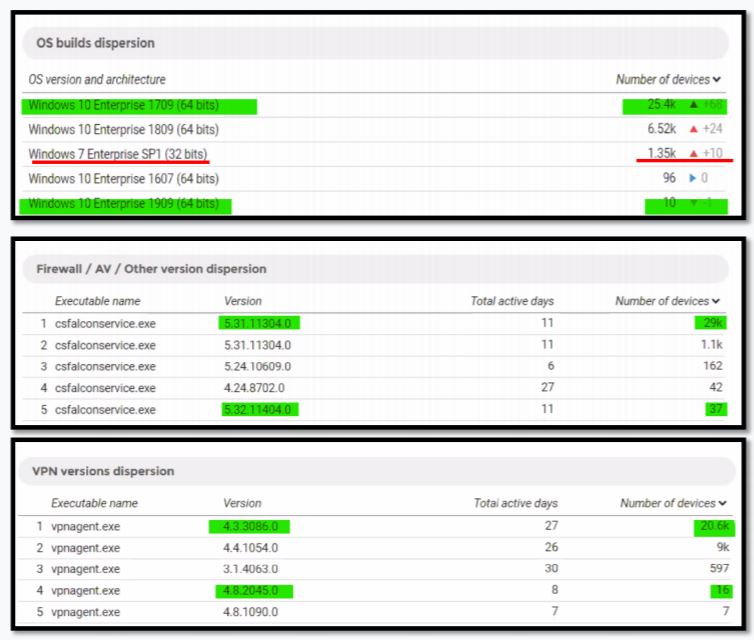Image resolution: width=754 pixels, height=640 pixels.
Task: Click blue arrow trend icon for Windows 10 1607
Action: click(690, 179)
